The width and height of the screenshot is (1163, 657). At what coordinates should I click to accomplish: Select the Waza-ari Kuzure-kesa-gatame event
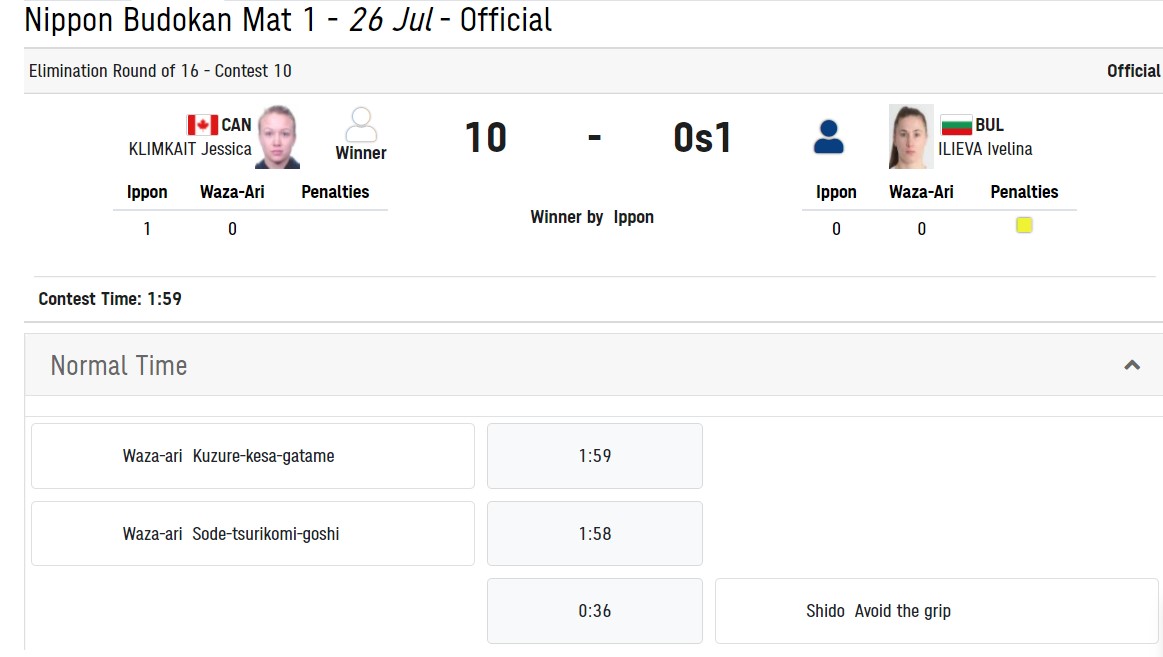pyautogui.click(x=253, y=456)
